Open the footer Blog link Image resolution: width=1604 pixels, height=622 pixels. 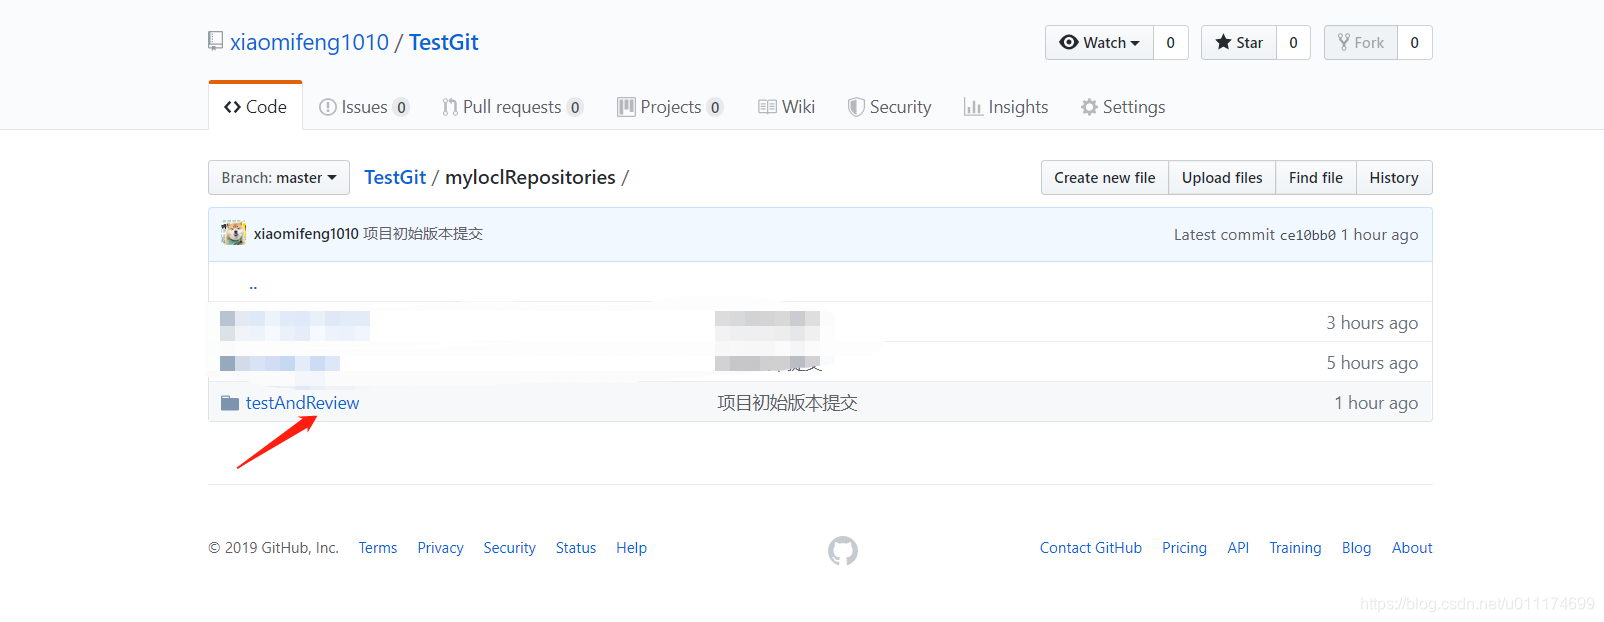tap(1356, 548)
